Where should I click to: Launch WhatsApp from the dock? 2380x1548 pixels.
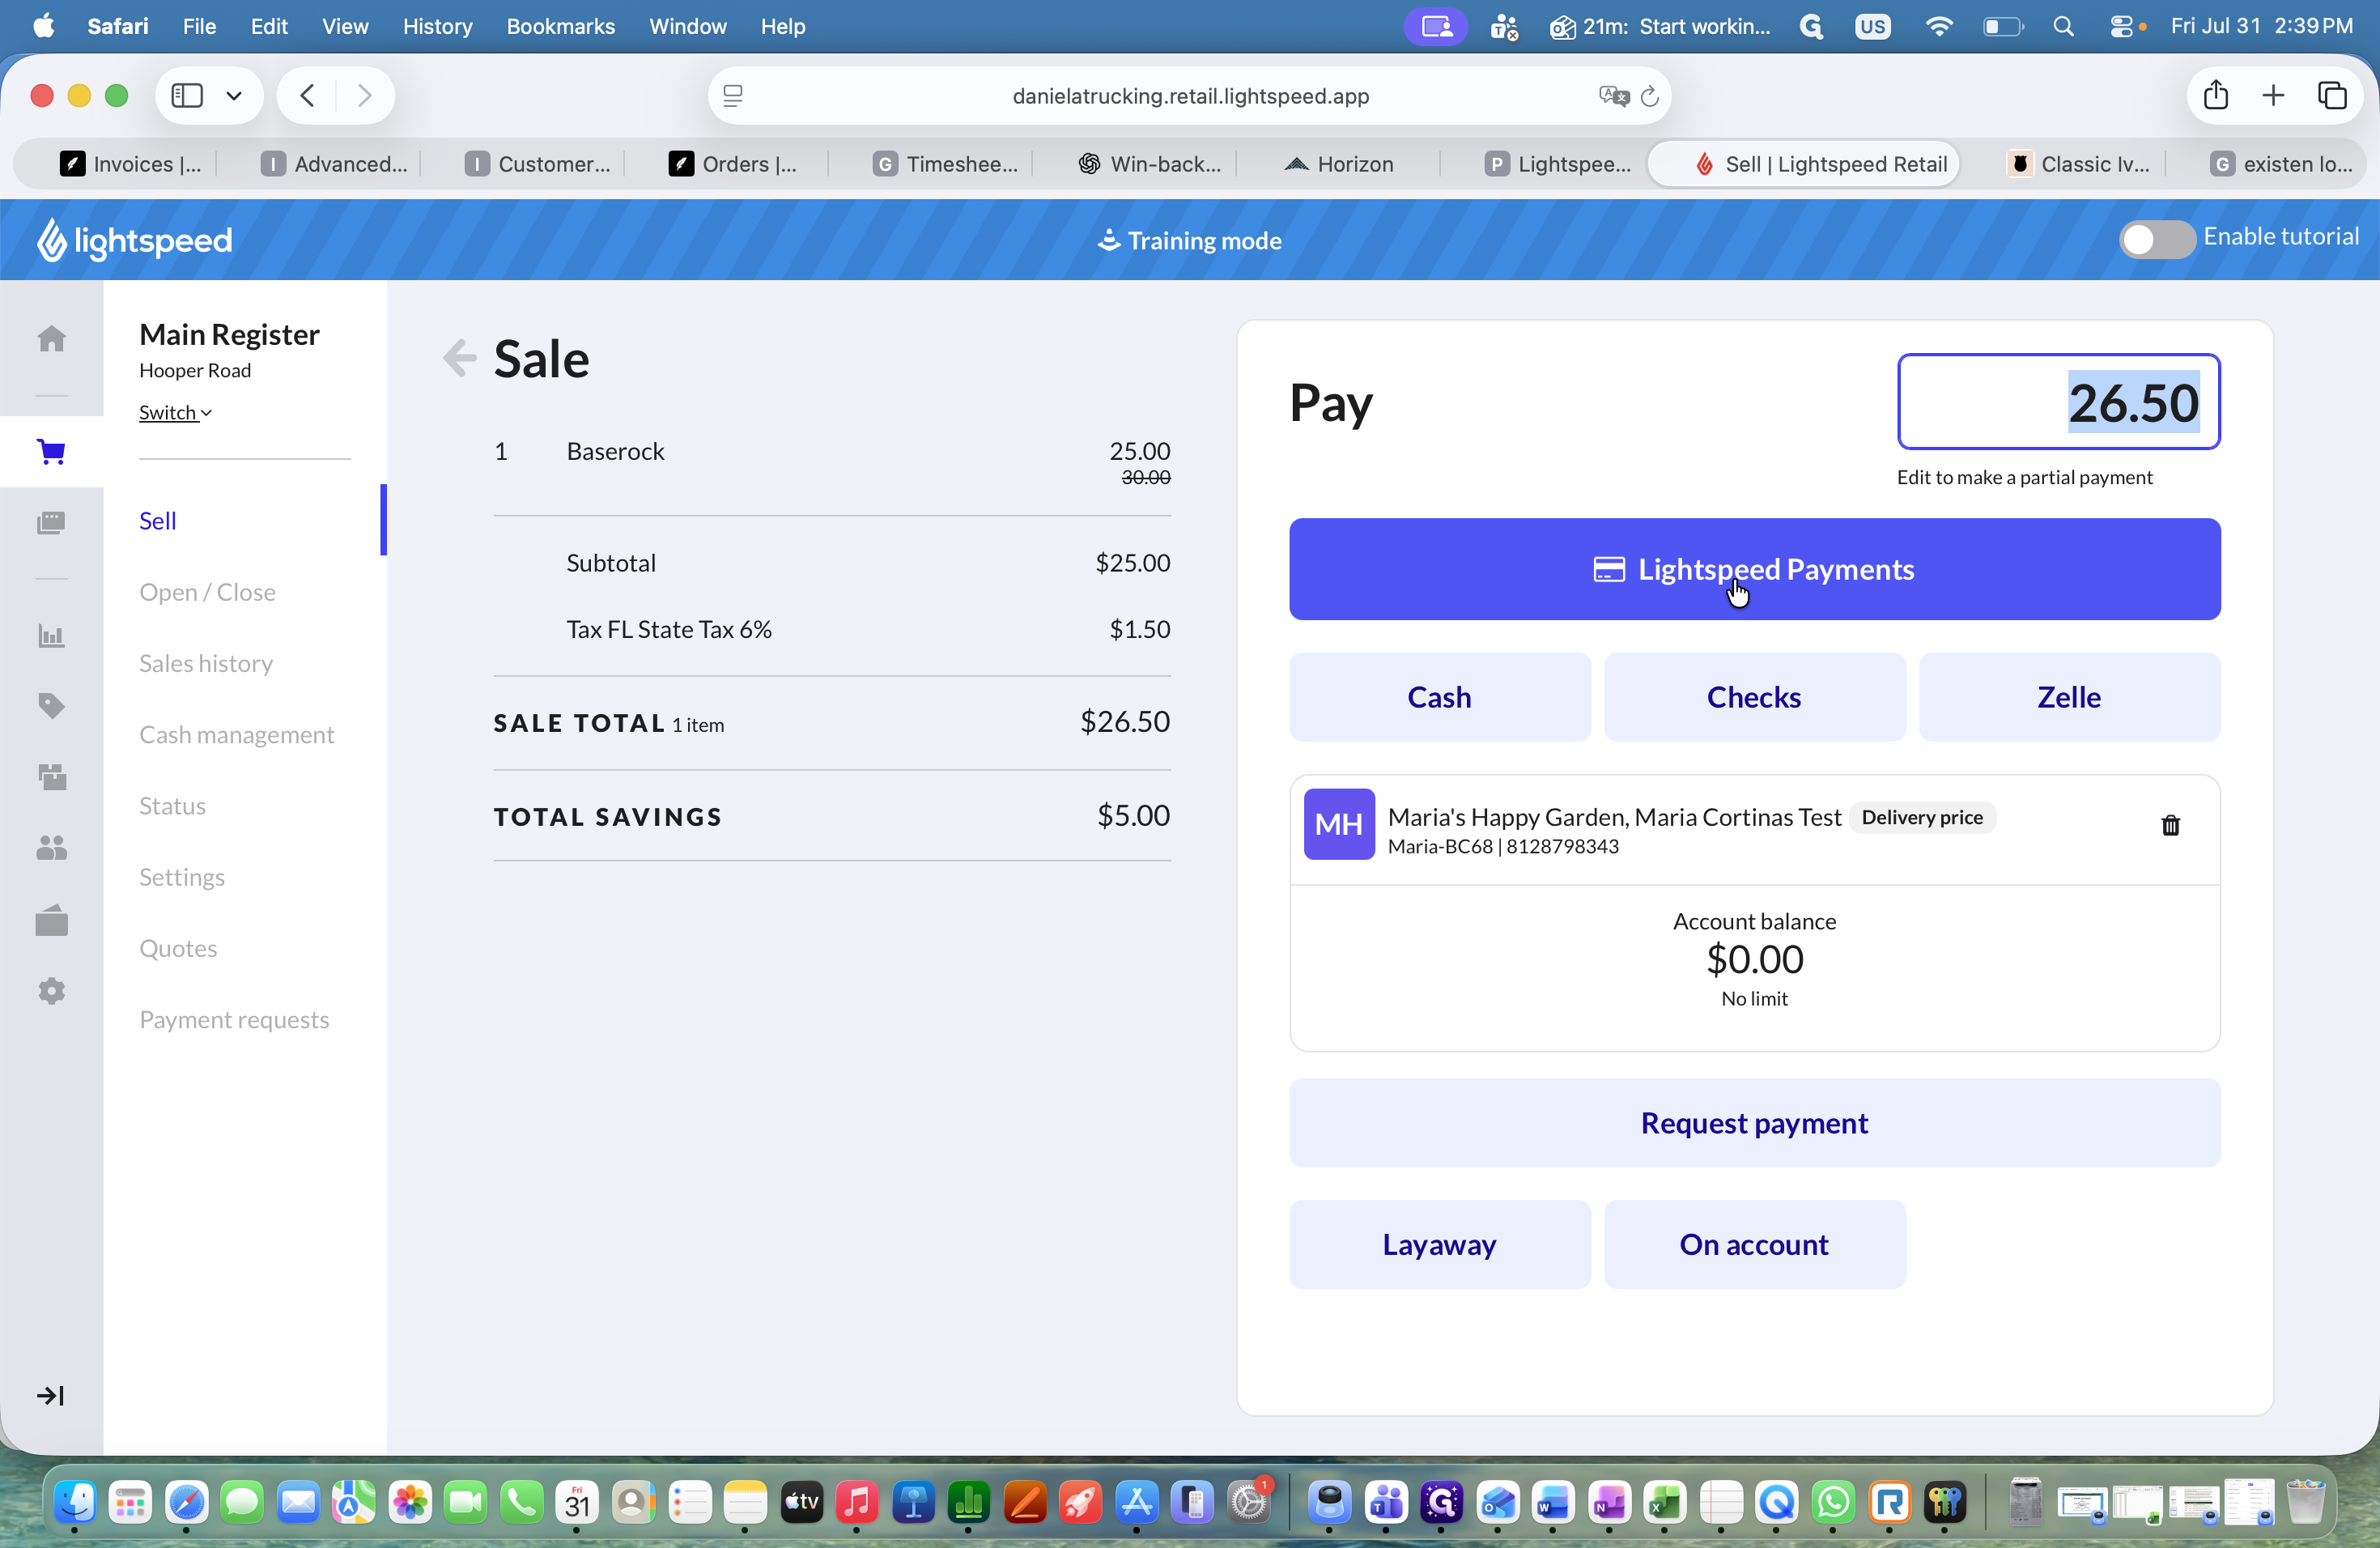click(x=1833, y=1501)
